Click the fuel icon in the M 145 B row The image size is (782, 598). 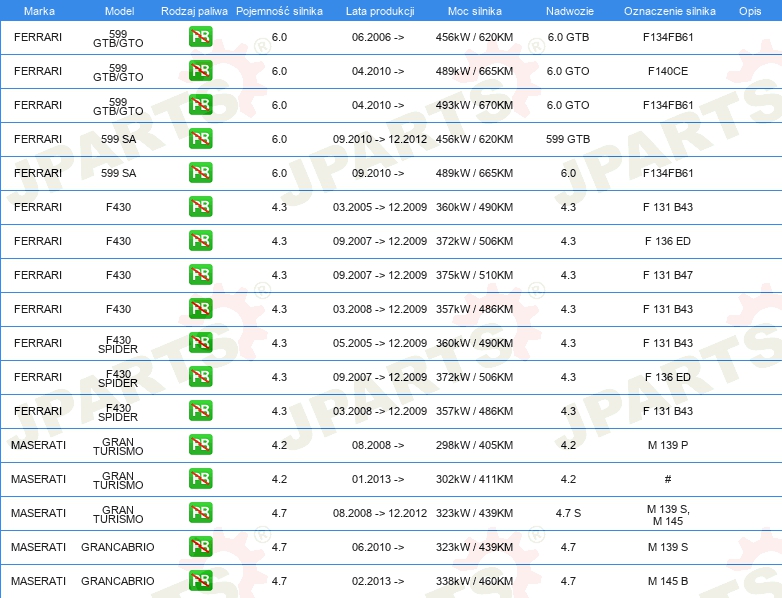(200, 581)
